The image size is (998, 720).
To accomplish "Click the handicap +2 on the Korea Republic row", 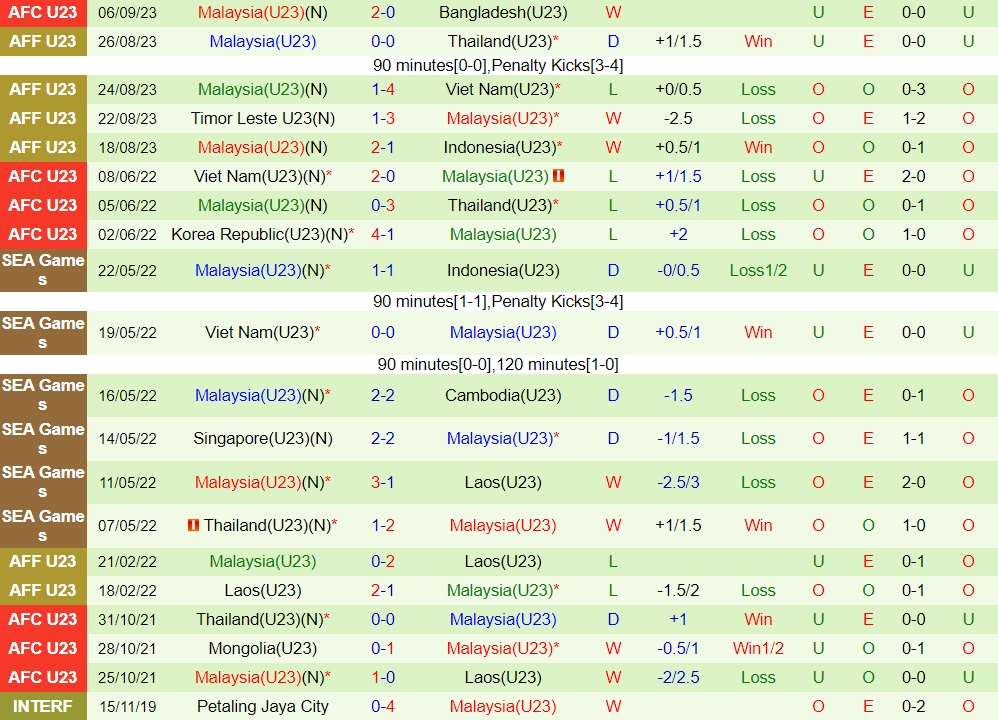I will (678, 234).
